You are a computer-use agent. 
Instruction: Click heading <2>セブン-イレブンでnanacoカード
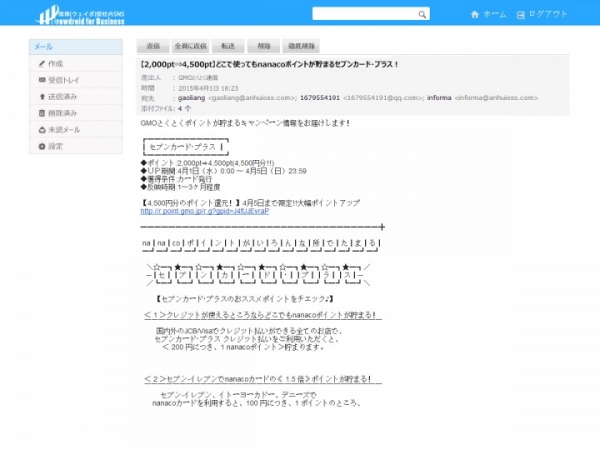pos(263,379)
